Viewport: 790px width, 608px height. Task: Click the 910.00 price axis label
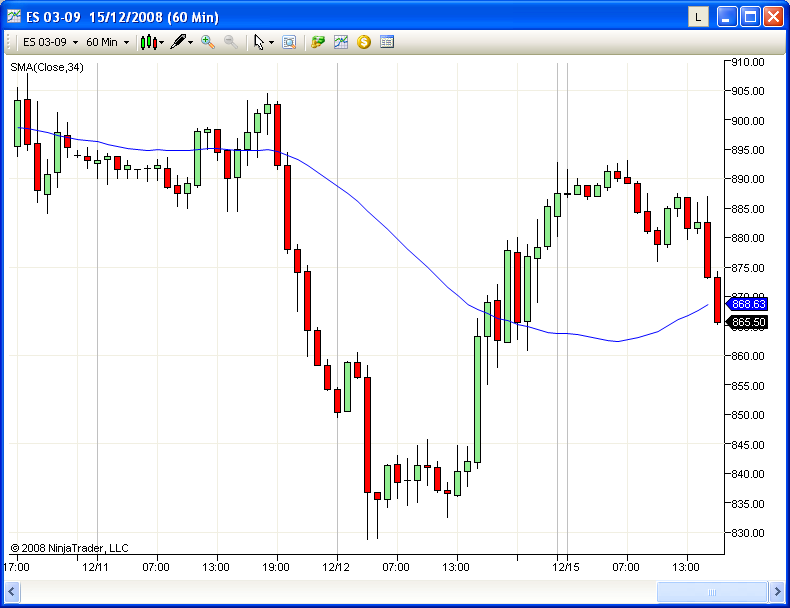(748, 62)
